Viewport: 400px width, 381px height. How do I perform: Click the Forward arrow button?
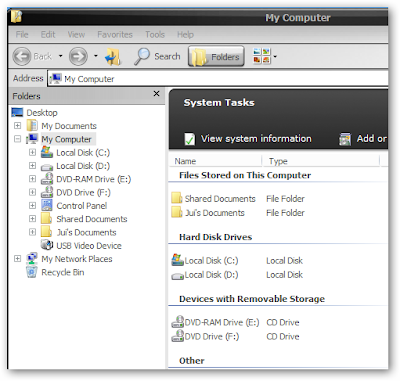coord(78,56)
